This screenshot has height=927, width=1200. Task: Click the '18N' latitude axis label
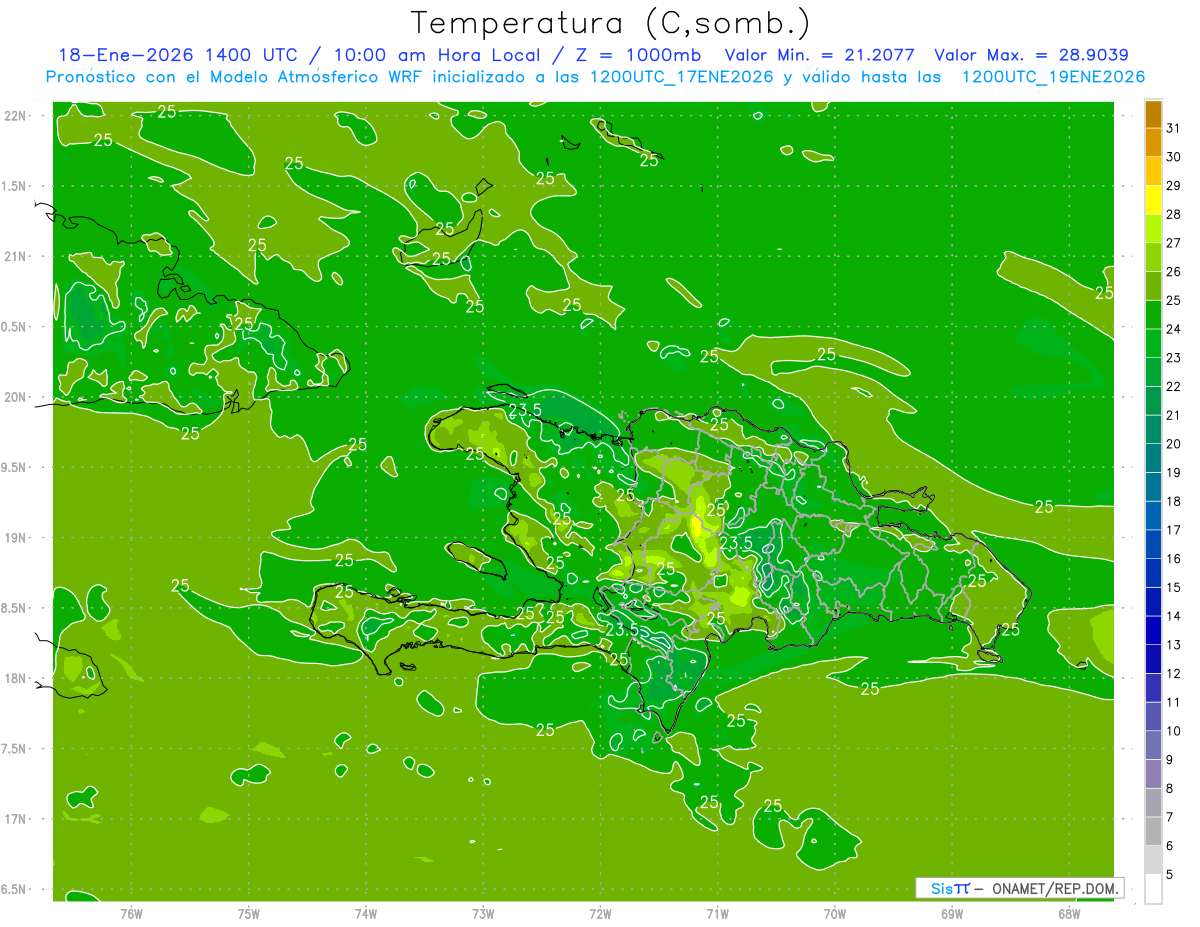[x=14, y=678]
